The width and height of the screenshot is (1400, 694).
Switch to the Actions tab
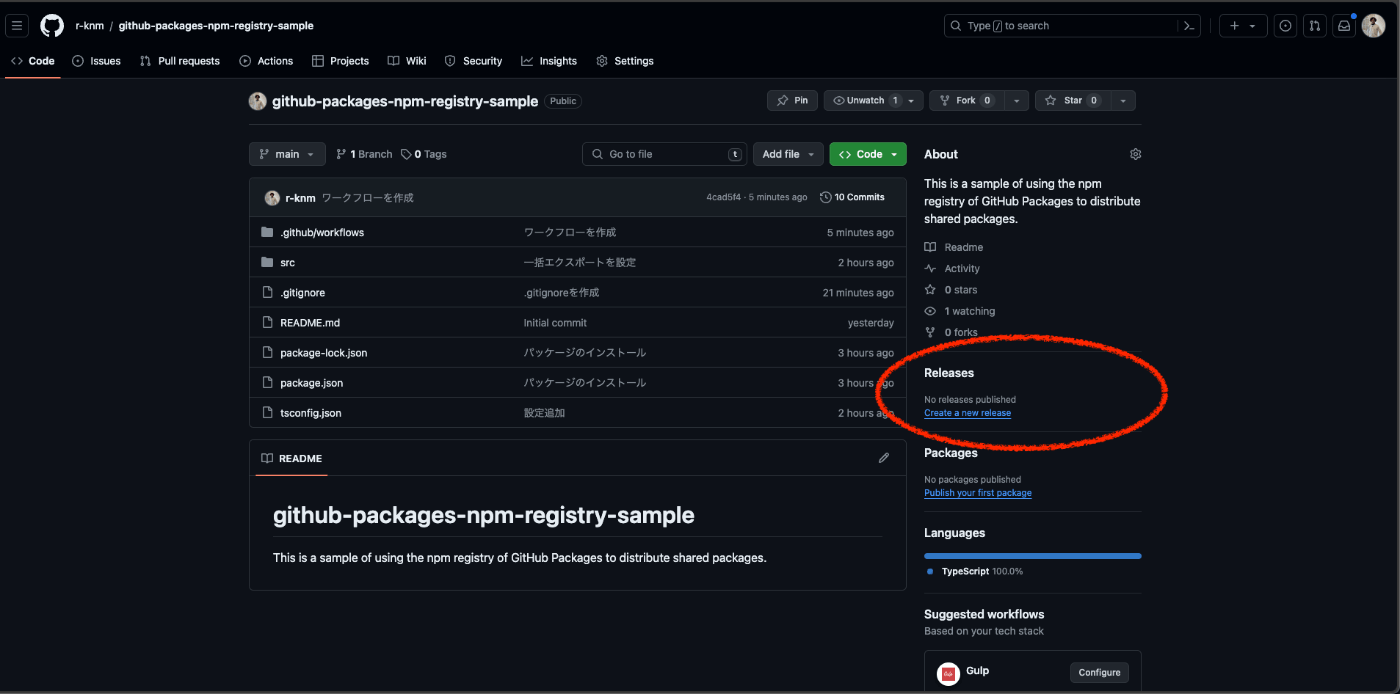266,61
